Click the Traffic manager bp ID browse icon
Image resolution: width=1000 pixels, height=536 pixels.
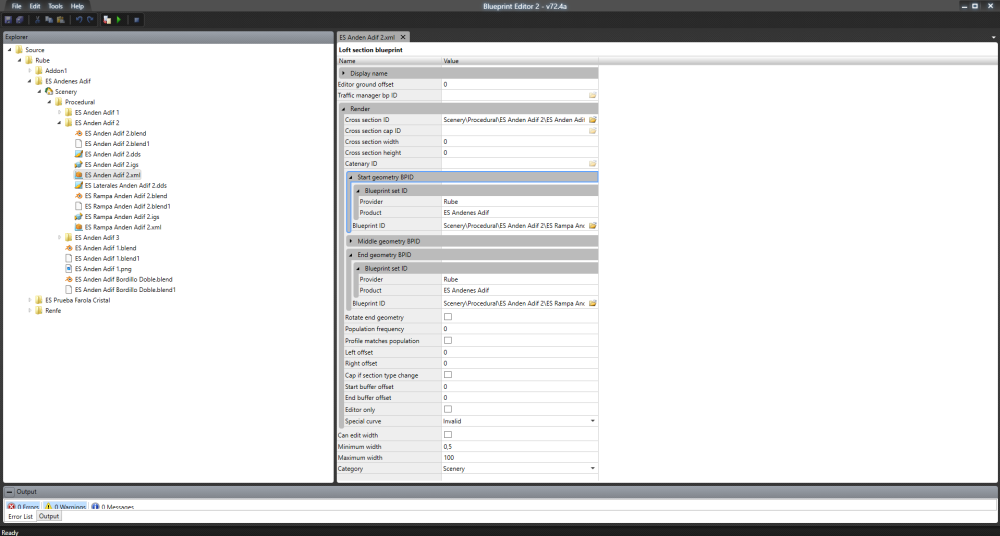(592, 95)
